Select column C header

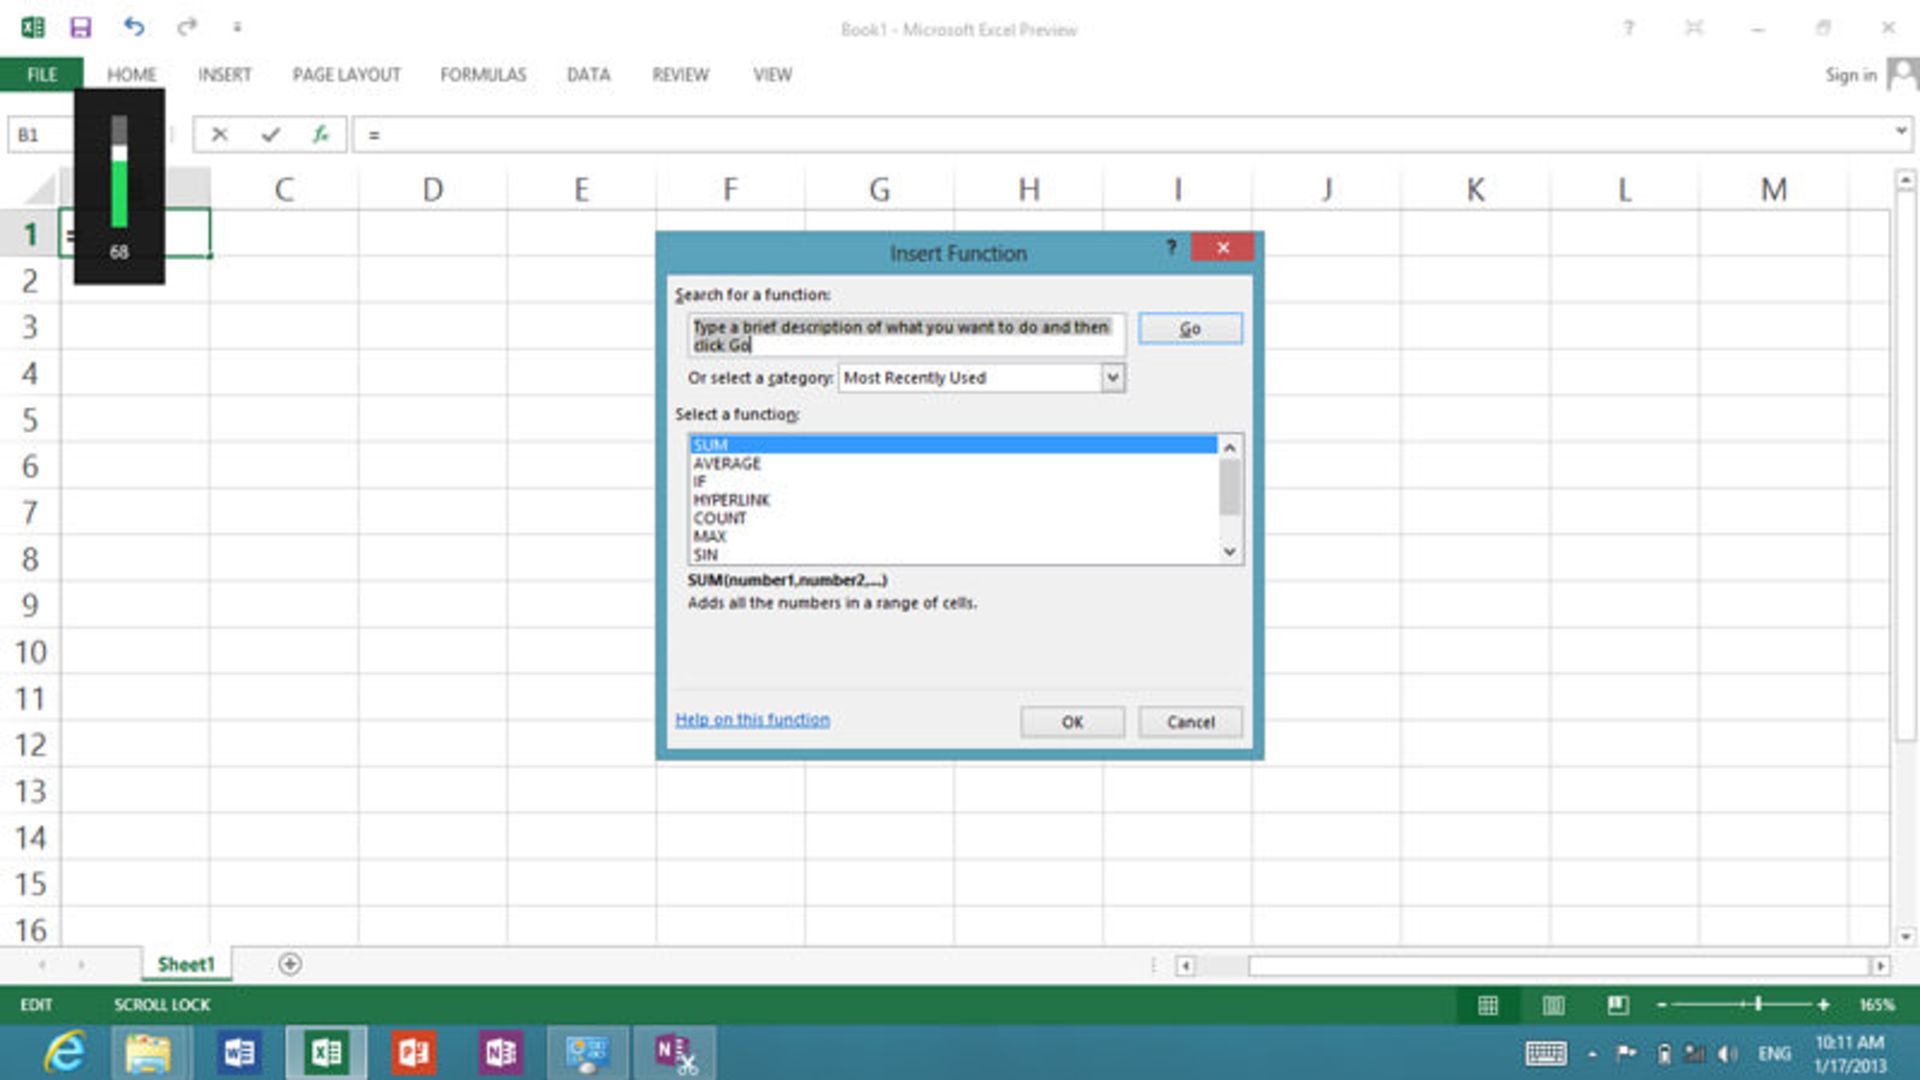point(284,189)
